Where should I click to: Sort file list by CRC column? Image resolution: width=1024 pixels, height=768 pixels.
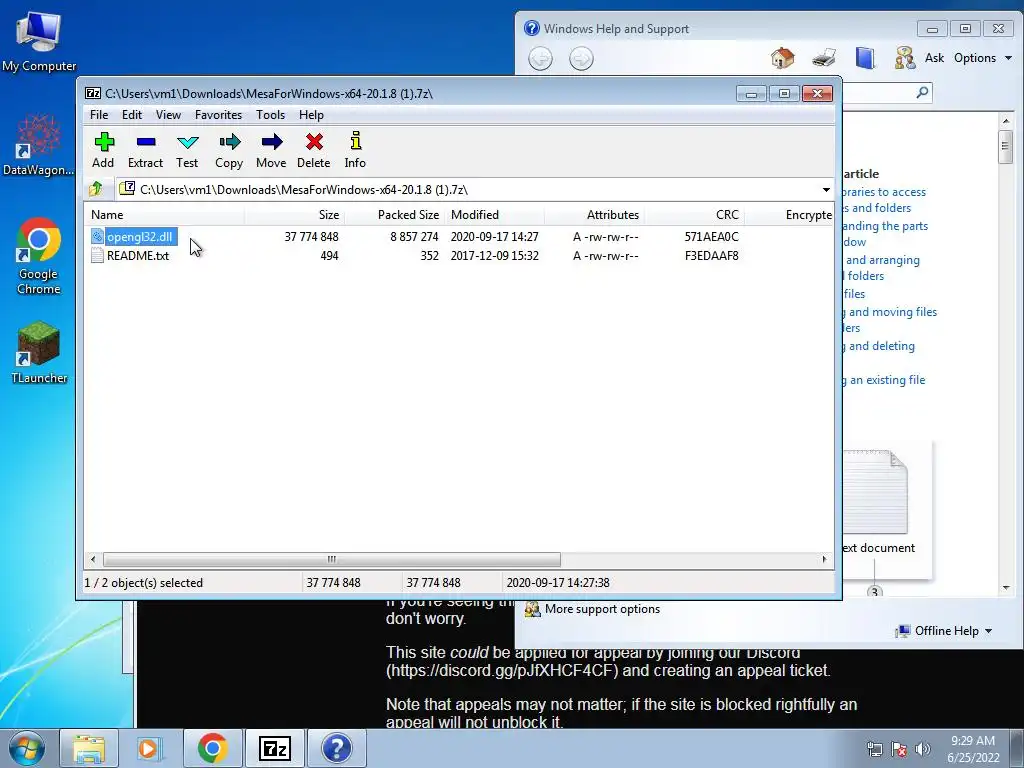[x=694, y=215]
